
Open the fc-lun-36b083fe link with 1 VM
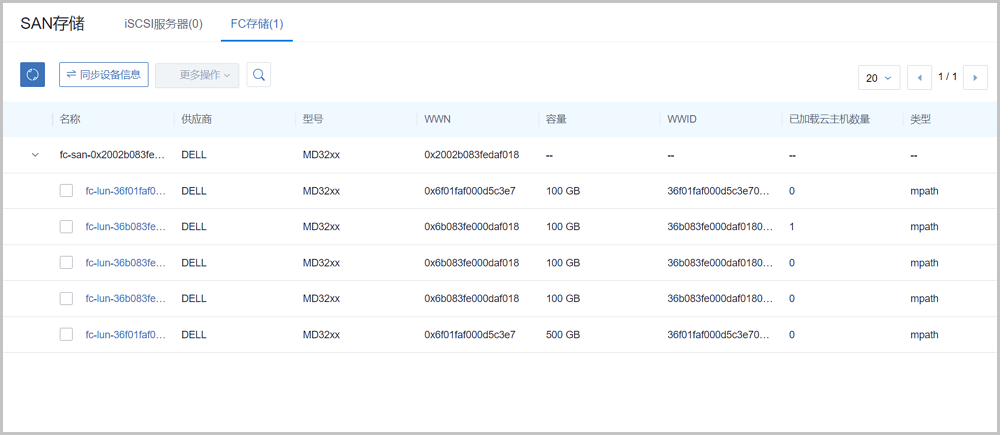(x=125, y=227)
